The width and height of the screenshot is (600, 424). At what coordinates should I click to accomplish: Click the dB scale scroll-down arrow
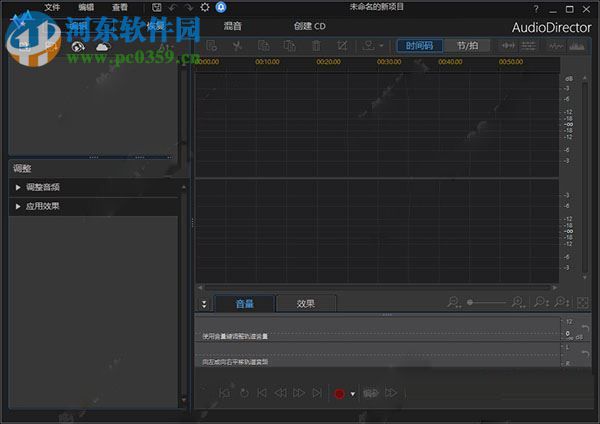point(585,277)
